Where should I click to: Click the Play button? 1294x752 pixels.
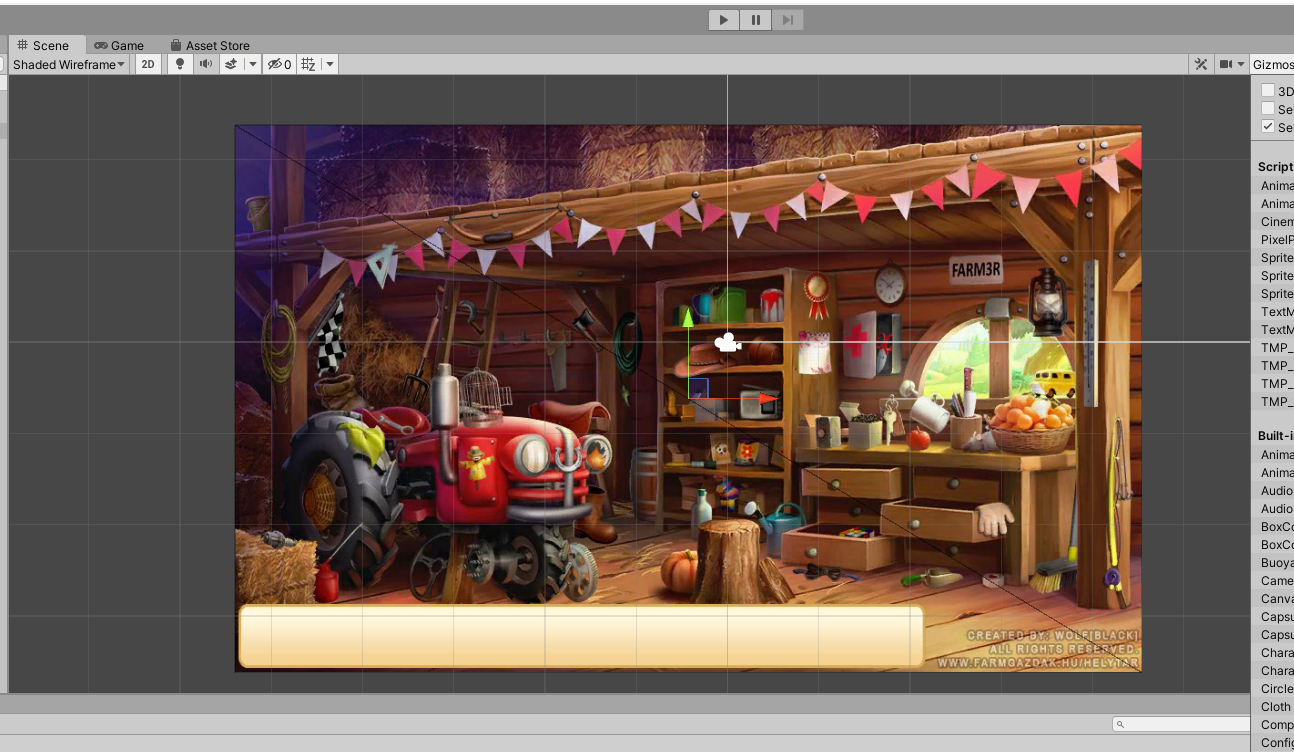(724, 20)
